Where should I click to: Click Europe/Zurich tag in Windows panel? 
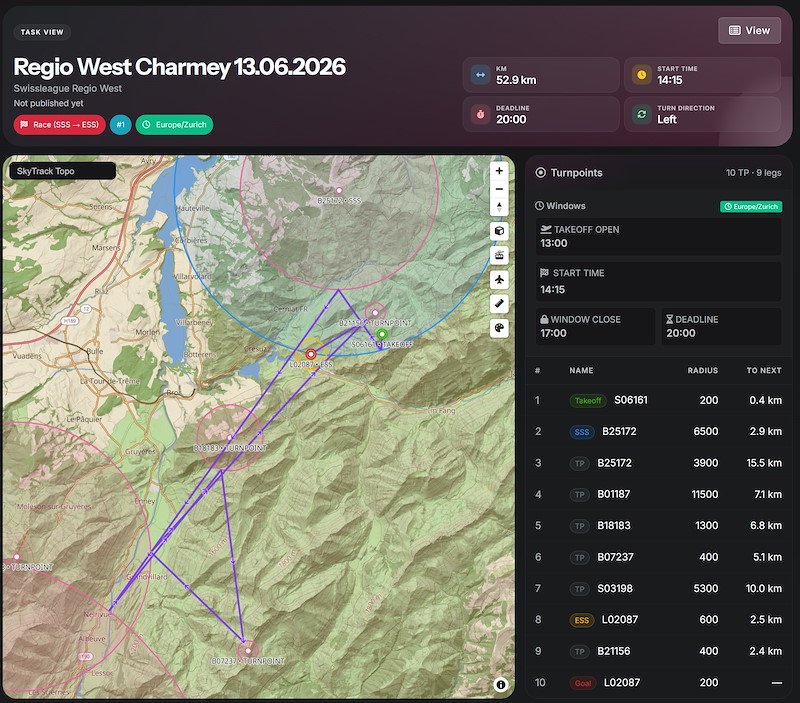[751, 207]
